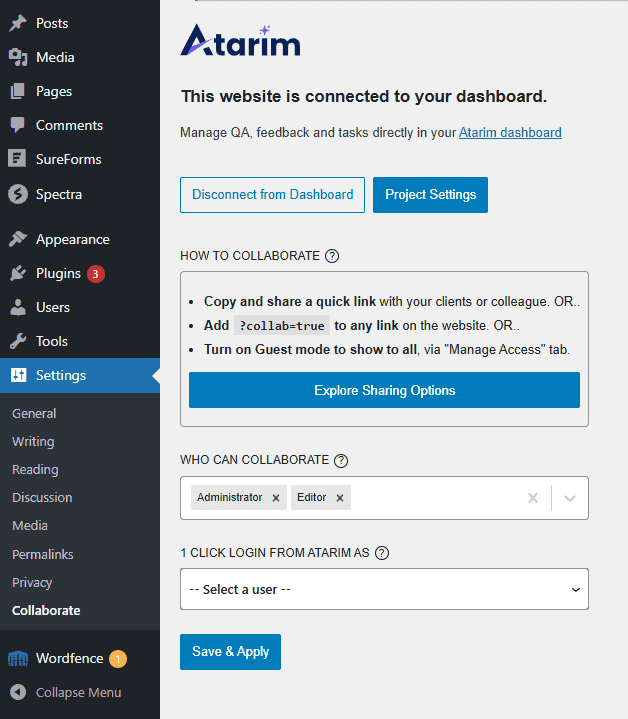Click the Atarim logo
The height and width of the screenshot is (719, 628).
pyautogui.click(x=240, y=40)
